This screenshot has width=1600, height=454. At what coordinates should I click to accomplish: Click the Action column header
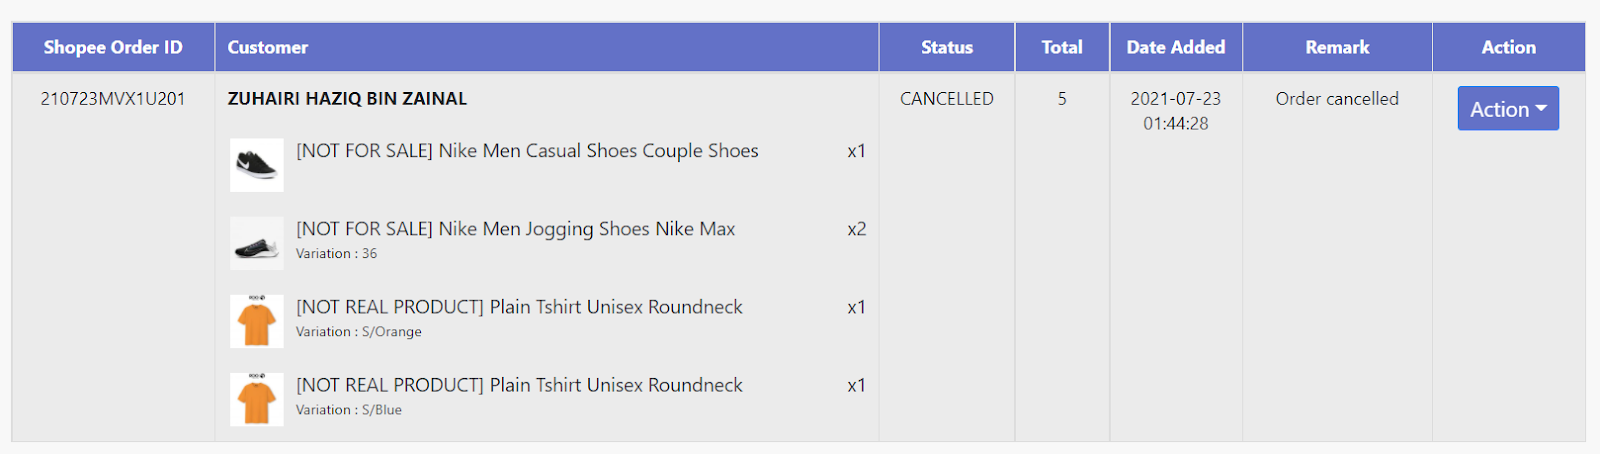(1509, 47)
